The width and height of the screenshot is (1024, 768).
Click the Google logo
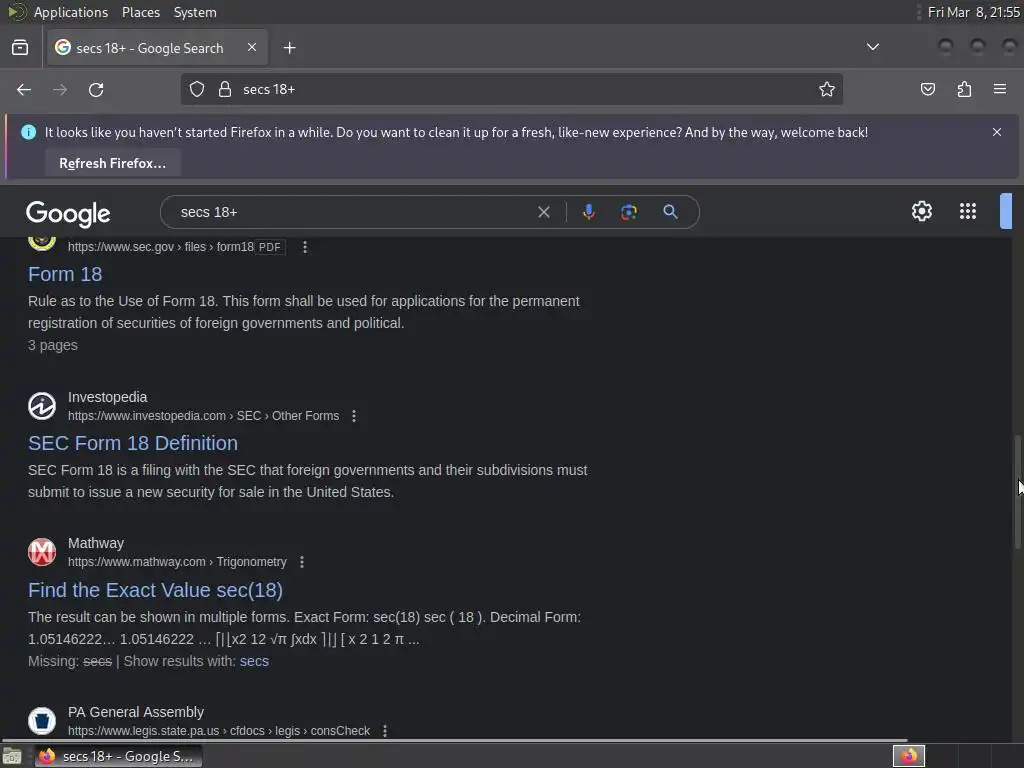(68, 213)
